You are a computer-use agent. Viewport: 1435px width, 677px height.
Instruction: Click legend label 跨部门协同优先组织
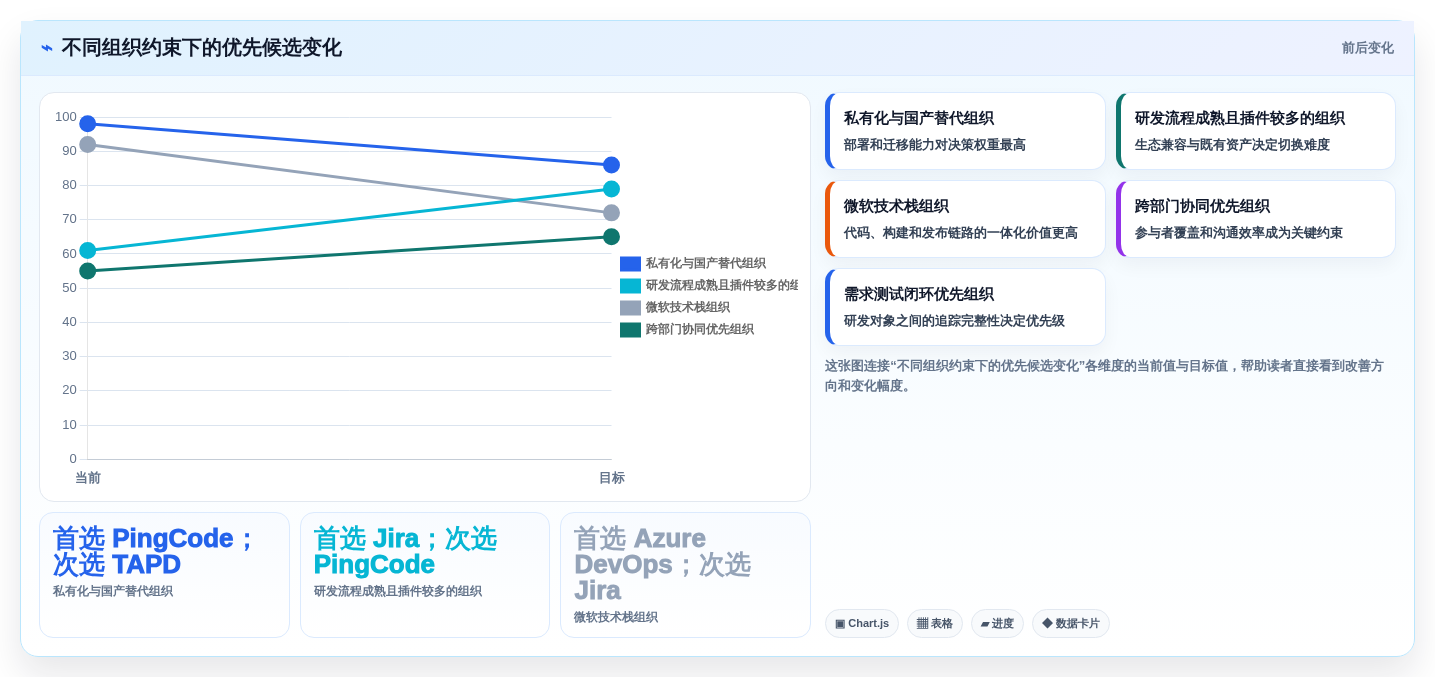pos(700,330)
